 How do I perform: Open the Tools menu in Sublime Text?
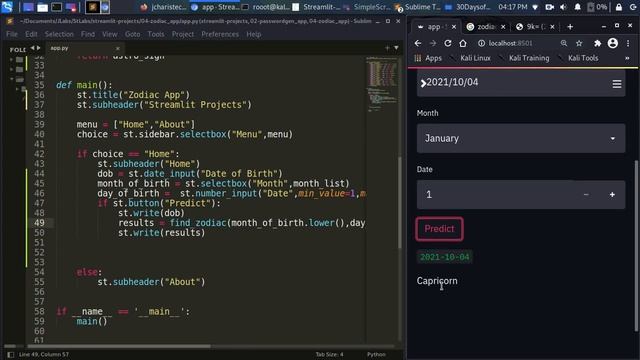click(156, 34)
